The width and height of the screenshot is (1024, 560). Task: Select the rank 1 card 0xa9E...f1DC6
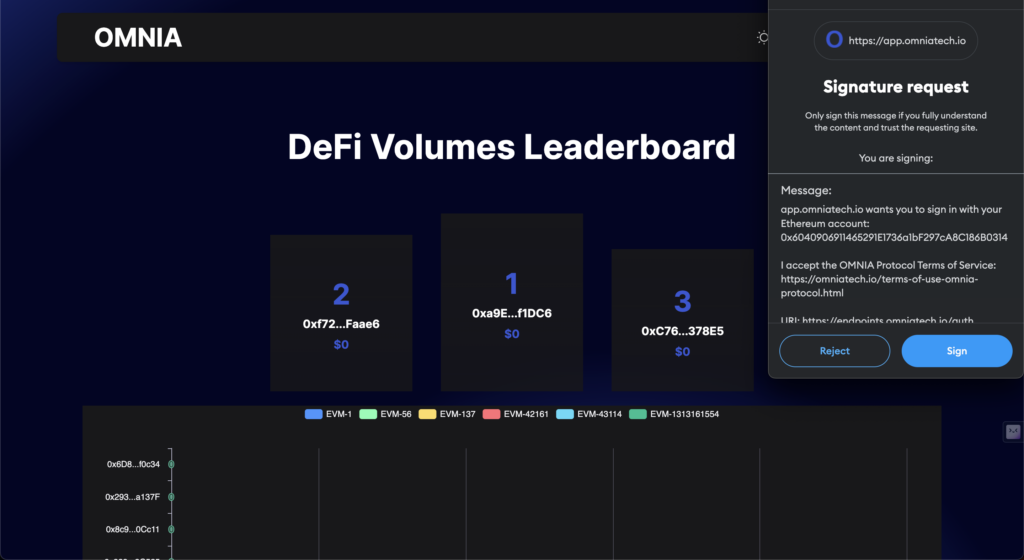pos(511,302)
